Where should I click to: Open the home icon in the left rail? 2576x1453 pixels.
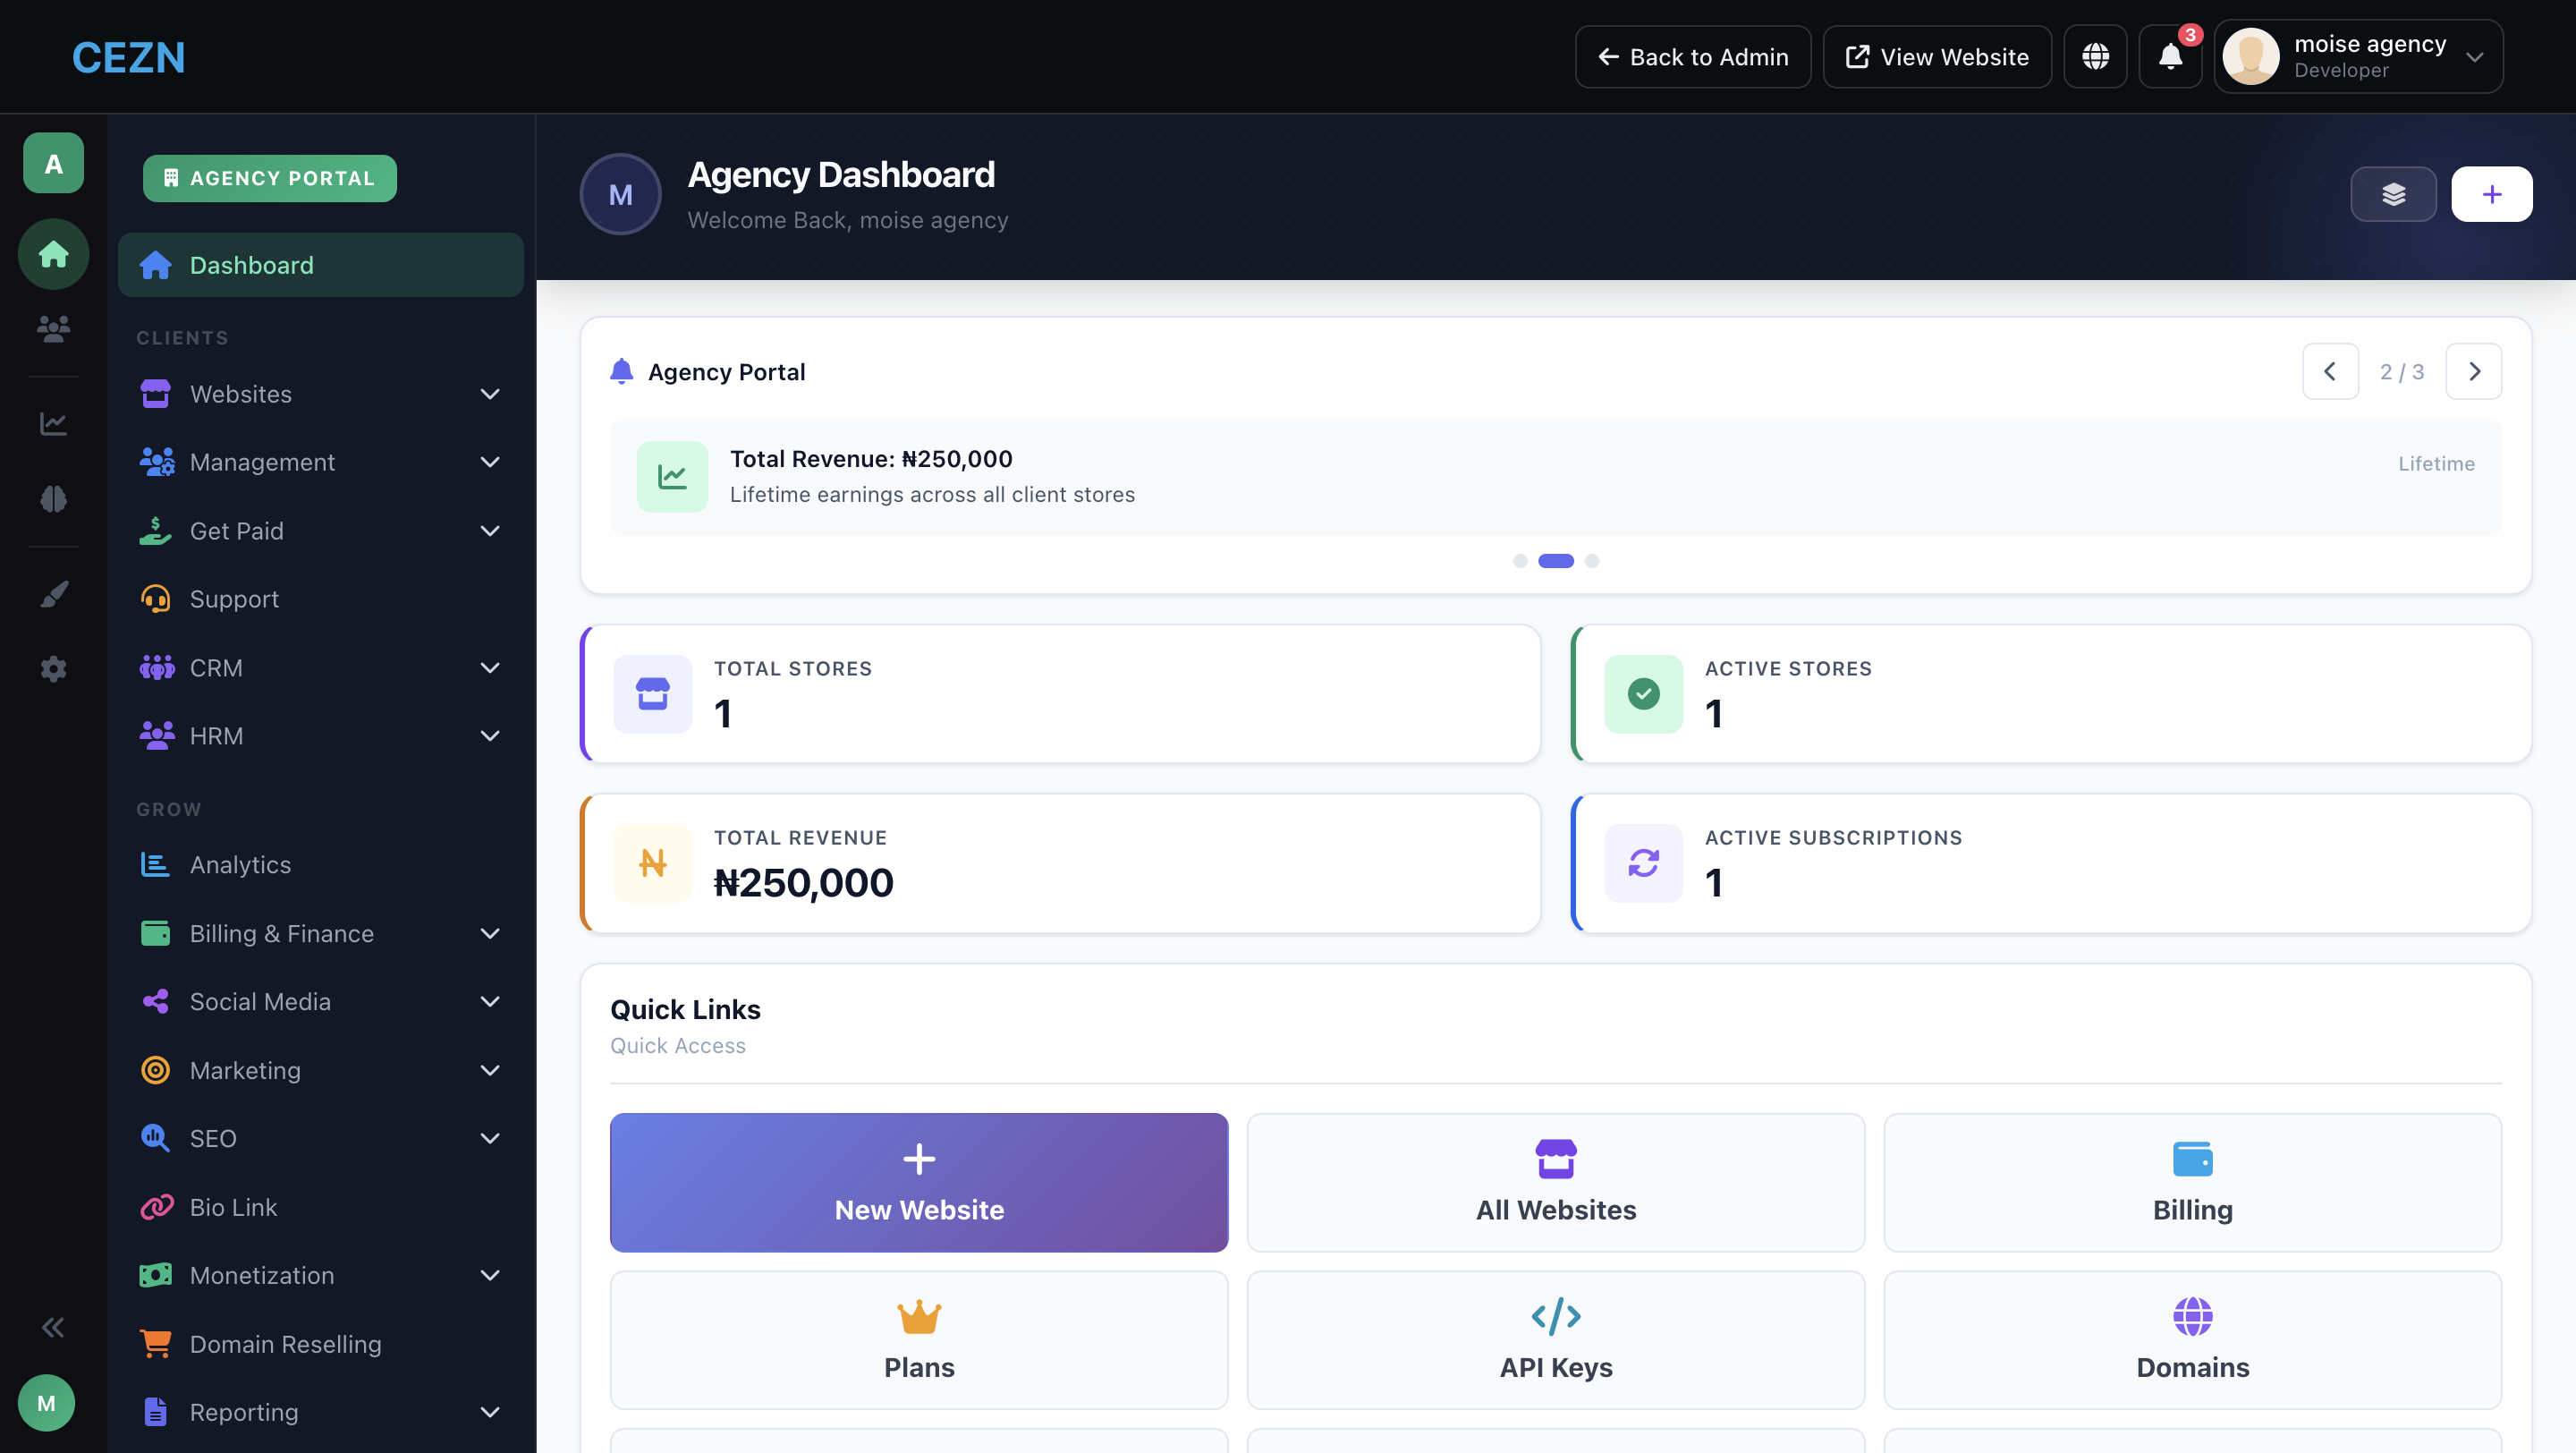(53, 254)
